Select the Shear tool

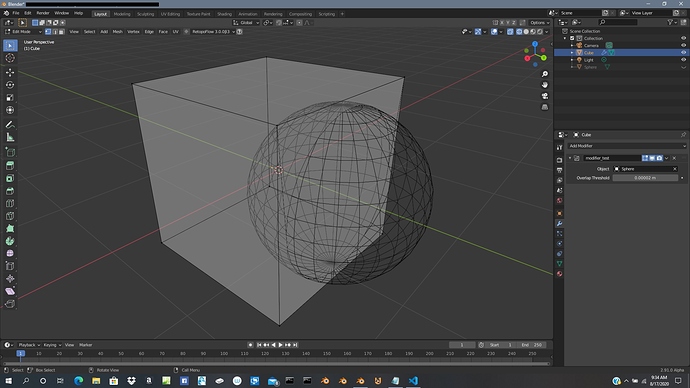pos(10,291)
